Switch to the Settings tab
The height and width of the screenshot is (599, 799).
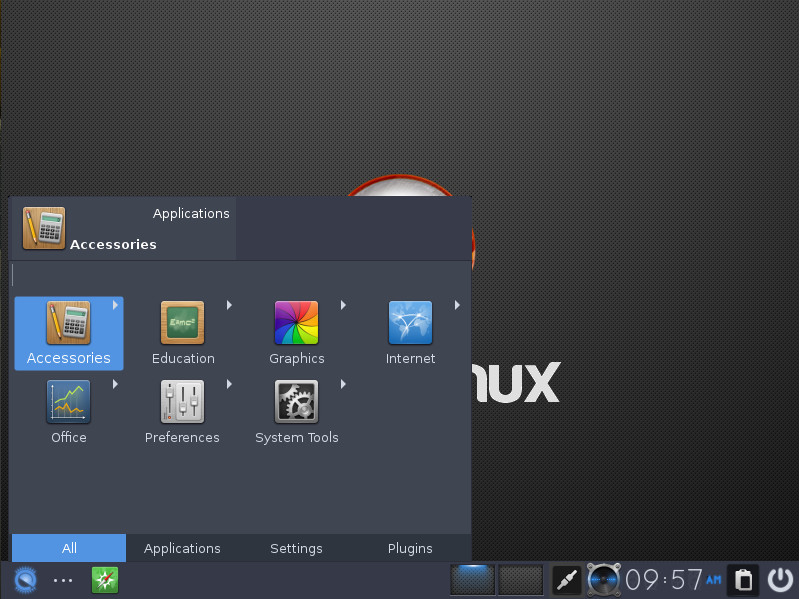pyautogui.click(x=296, y=548)
